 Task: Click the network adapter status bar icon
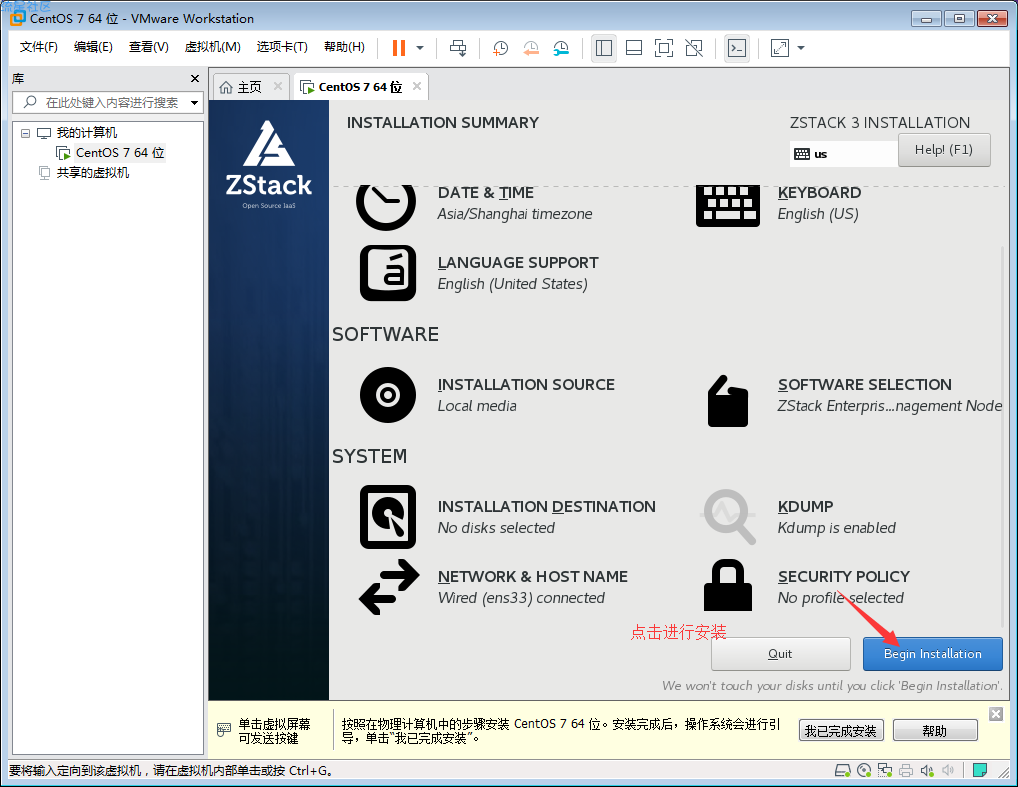[885, 771]
